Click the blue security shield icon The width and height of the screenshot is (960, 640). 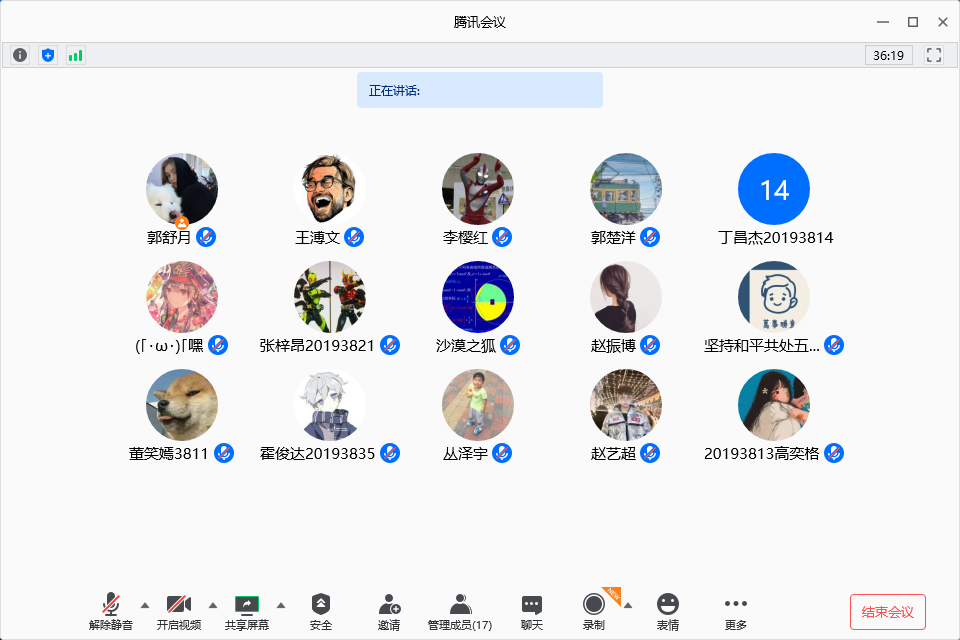pyautogui.click(x=48, y=55)
